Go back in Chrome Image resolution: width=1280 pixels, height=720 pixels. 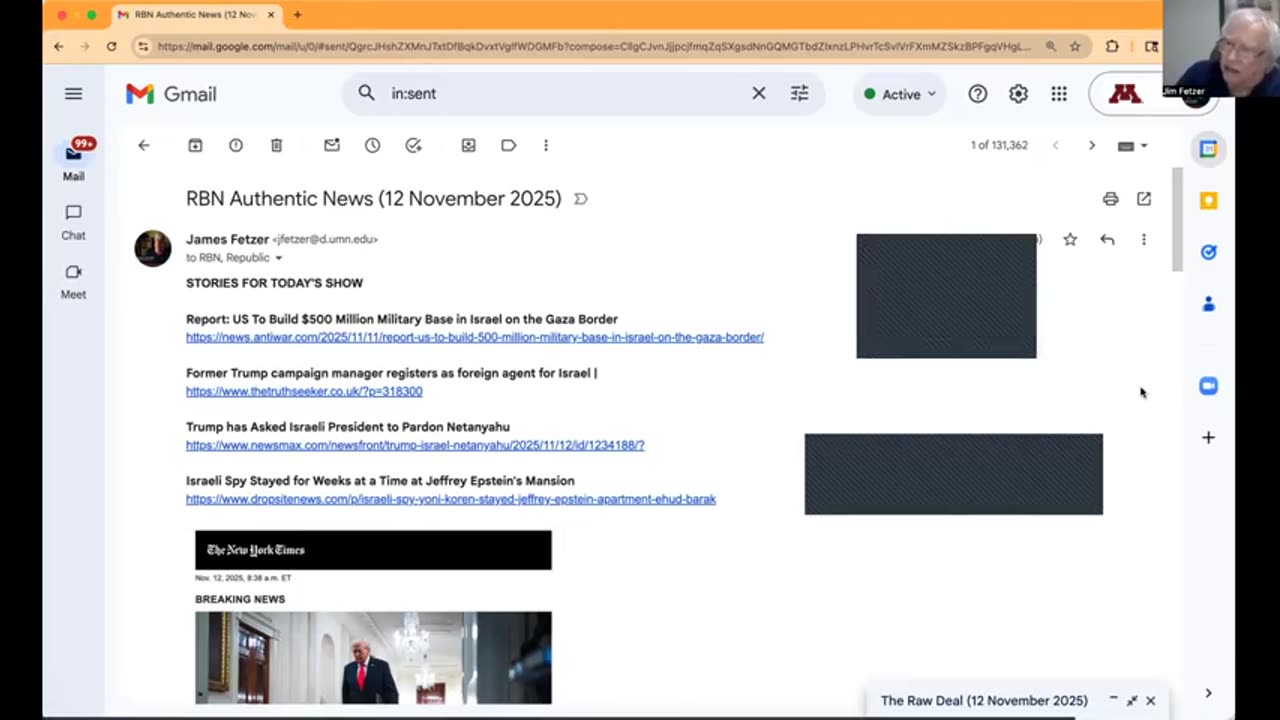[59, 46]
